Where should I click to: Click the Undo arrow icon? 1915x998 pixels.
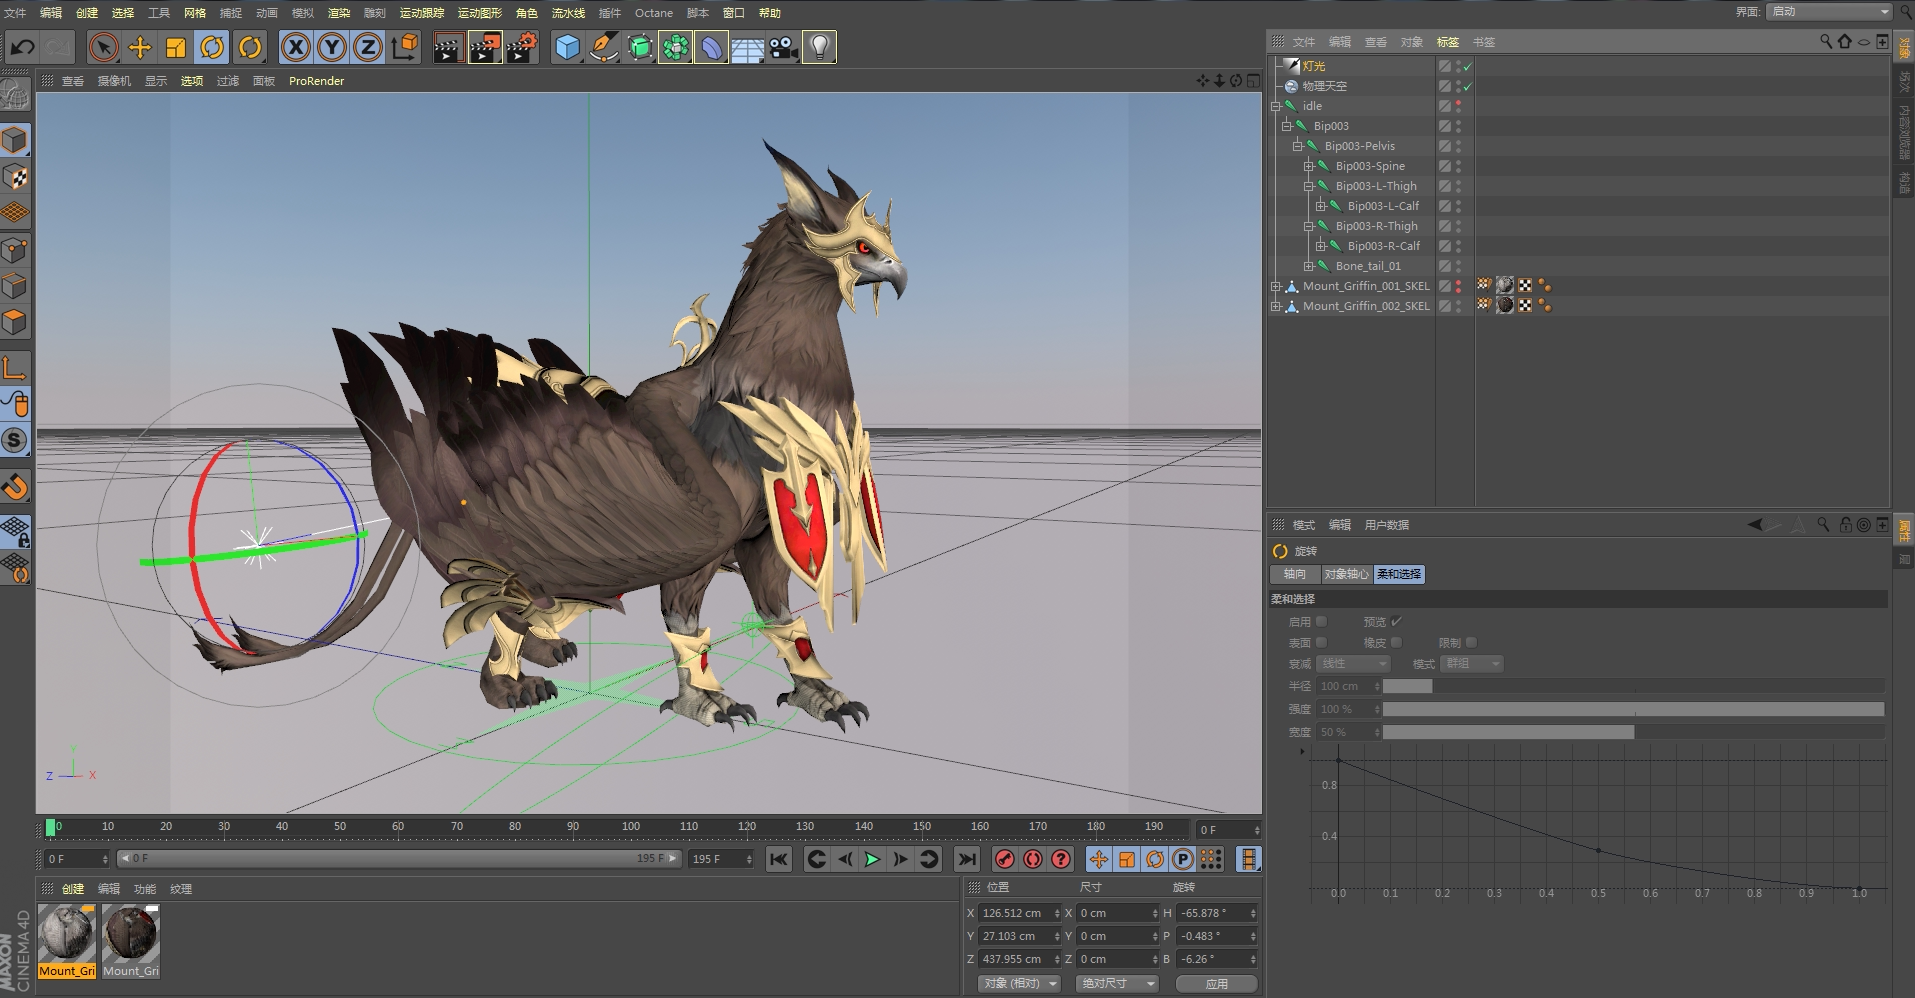(x=22, y=47)
